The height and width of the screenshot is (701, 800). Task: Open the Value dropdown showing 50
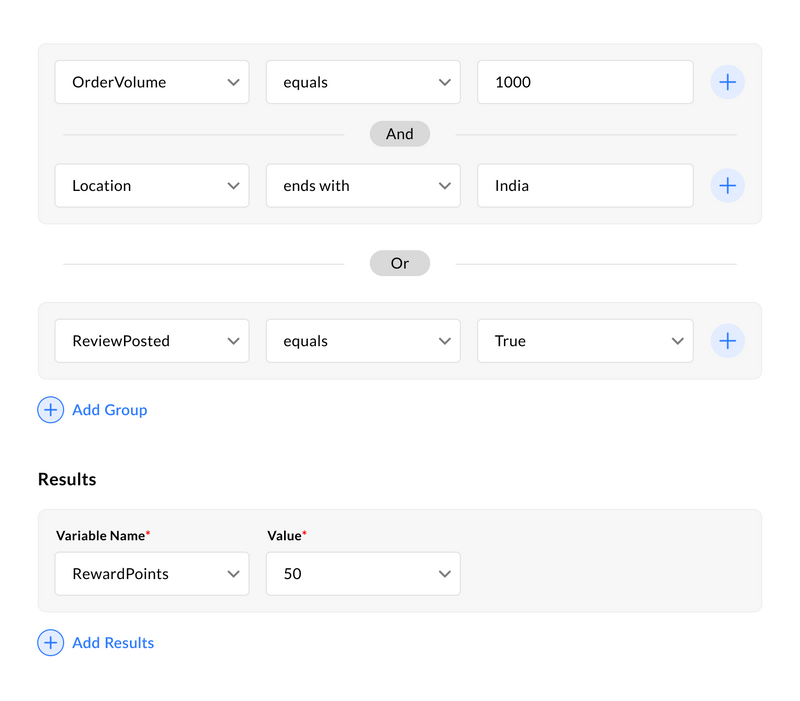[x=362, y=573]
